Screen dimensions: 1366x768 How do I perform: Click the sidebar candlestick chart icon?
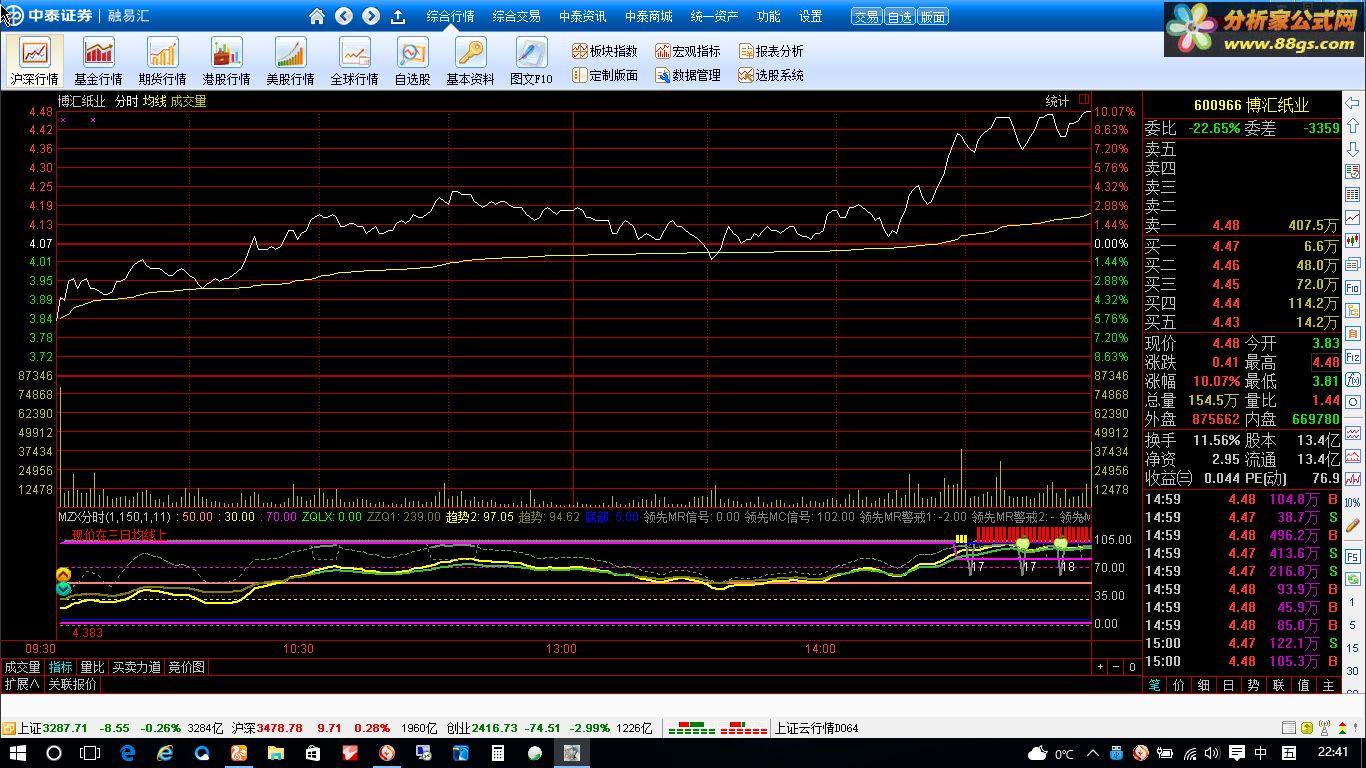coord(1353,241)
